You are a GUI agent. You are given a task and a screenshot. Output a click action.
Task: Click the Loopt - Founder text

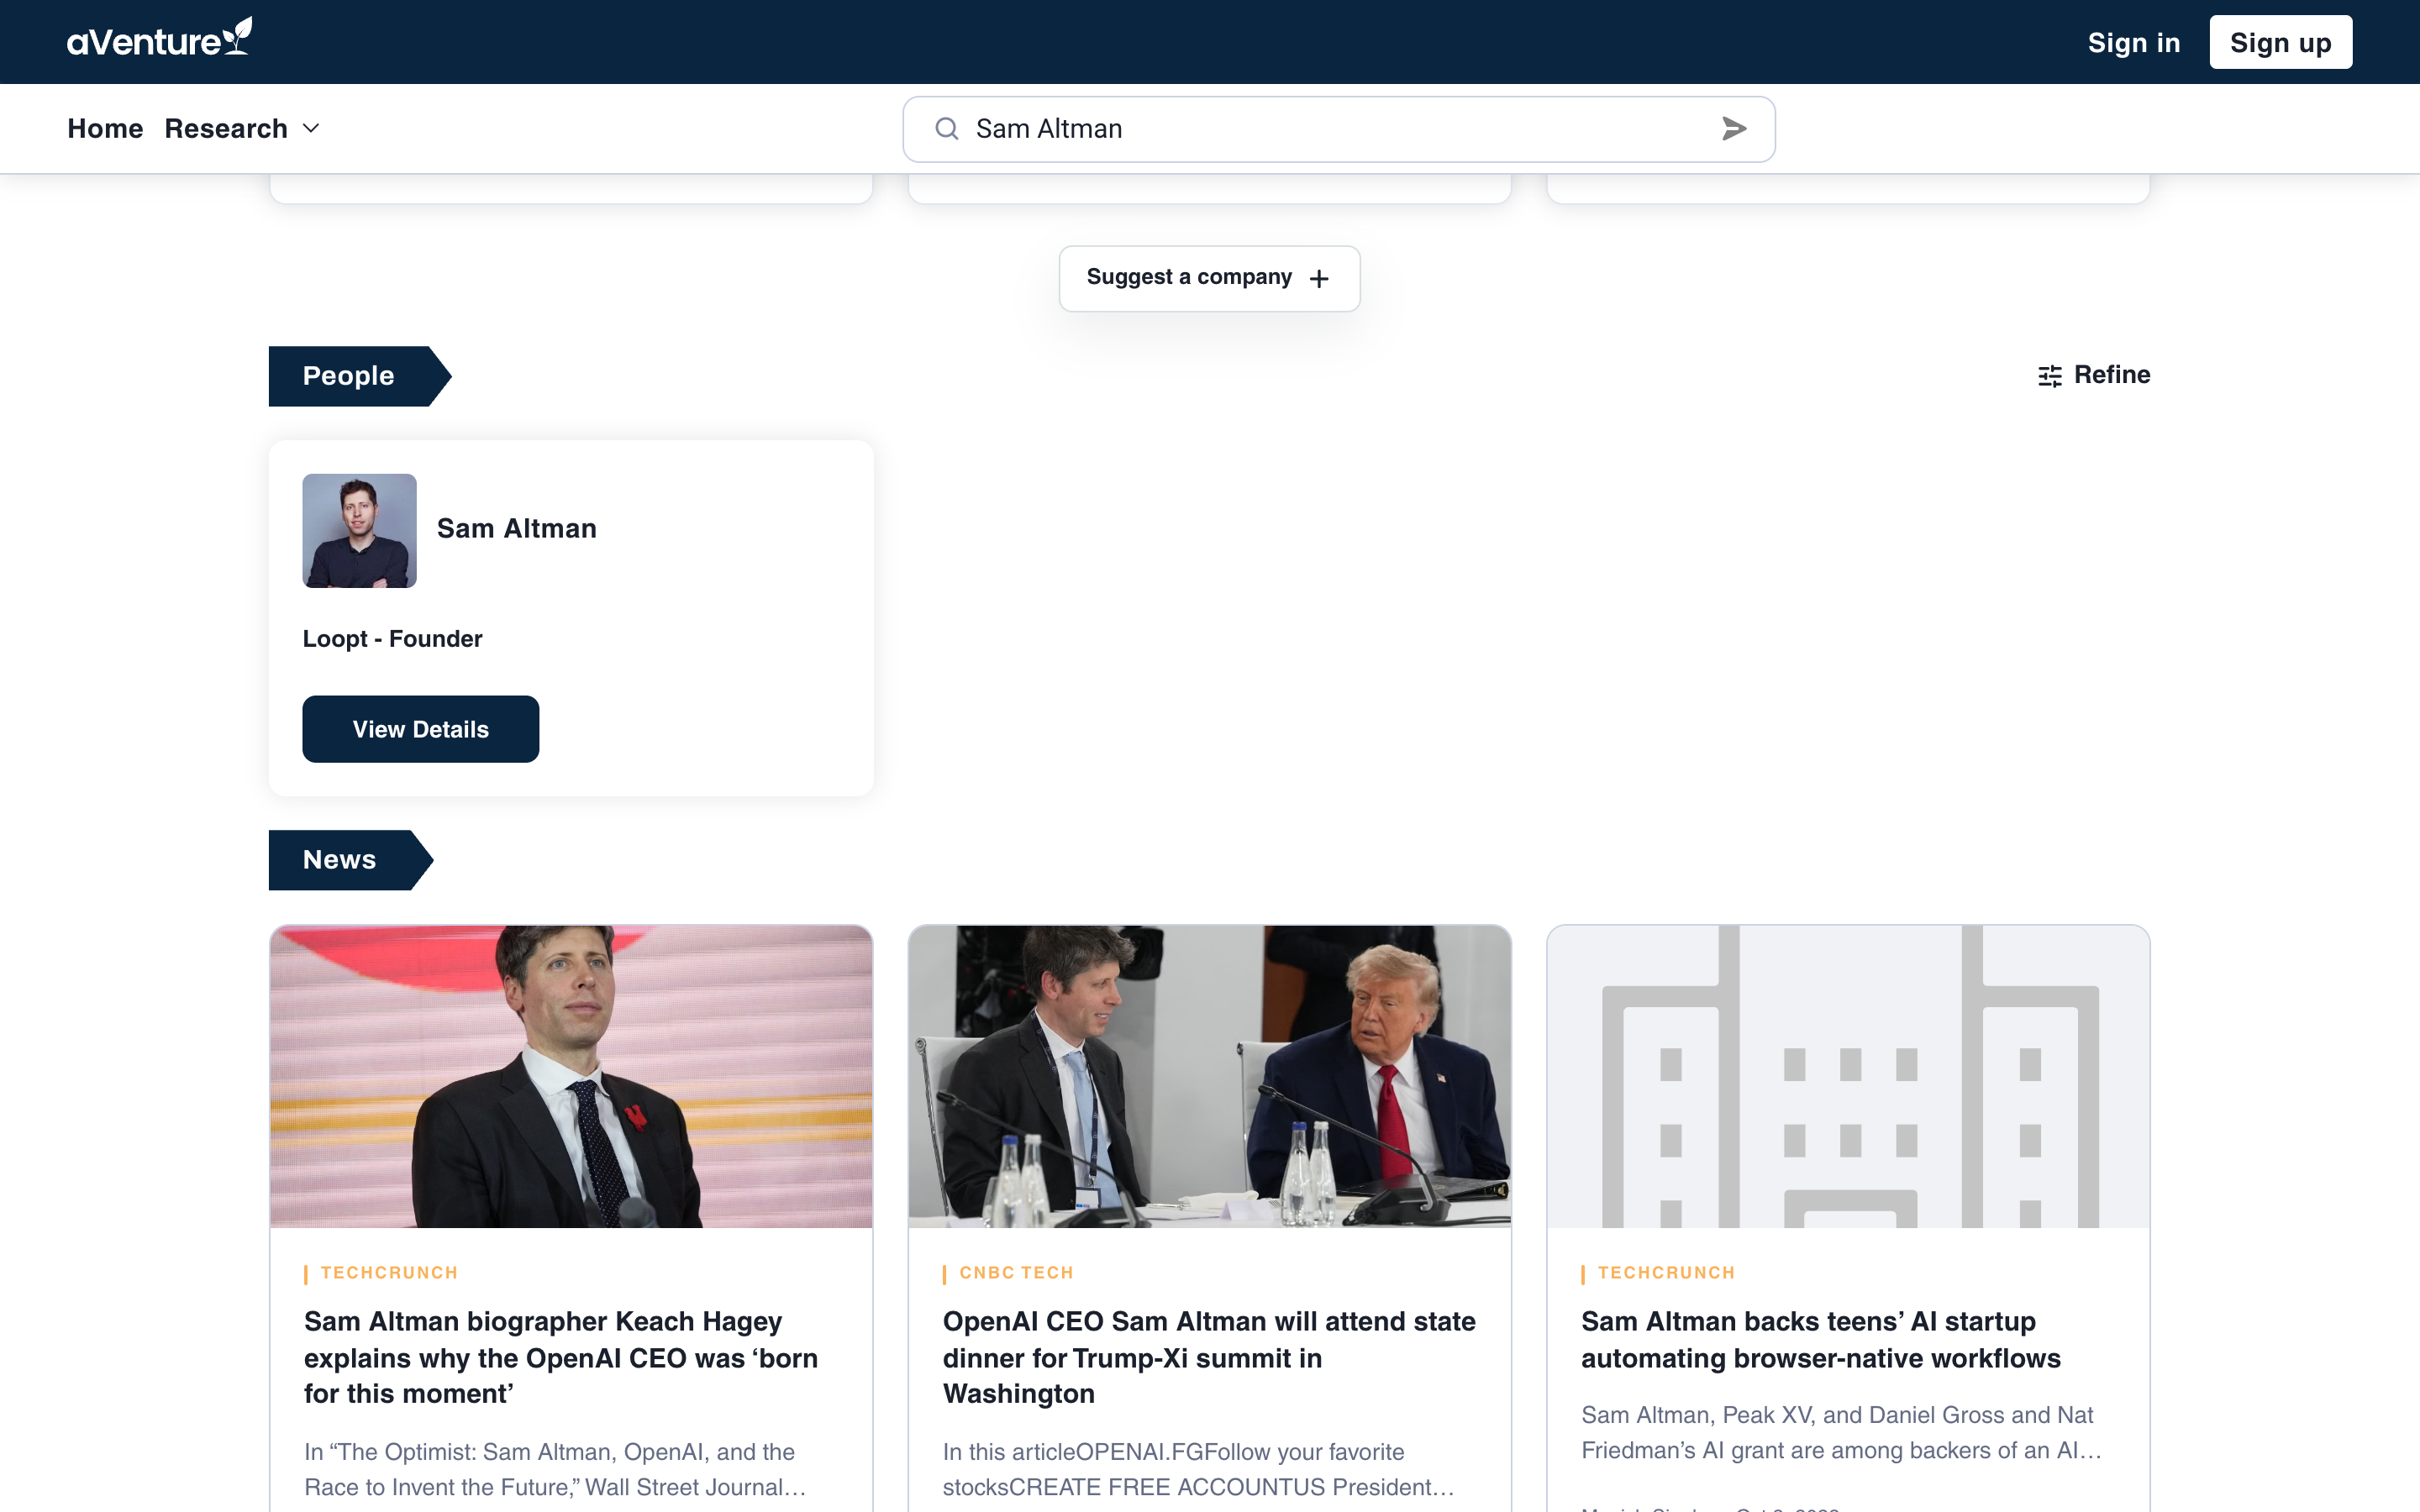(x=392, y=639)
